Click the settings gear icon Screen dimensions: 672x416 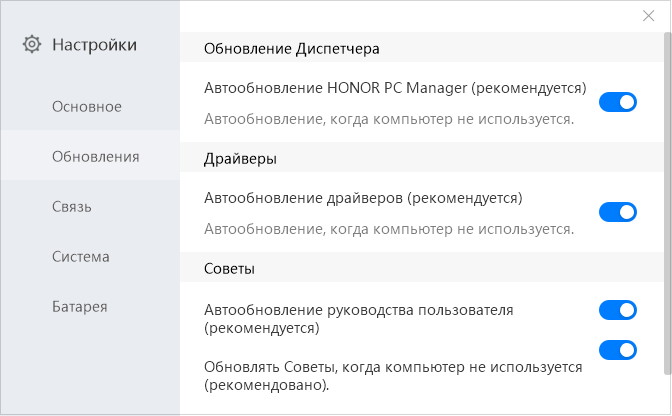pos(33,44)
